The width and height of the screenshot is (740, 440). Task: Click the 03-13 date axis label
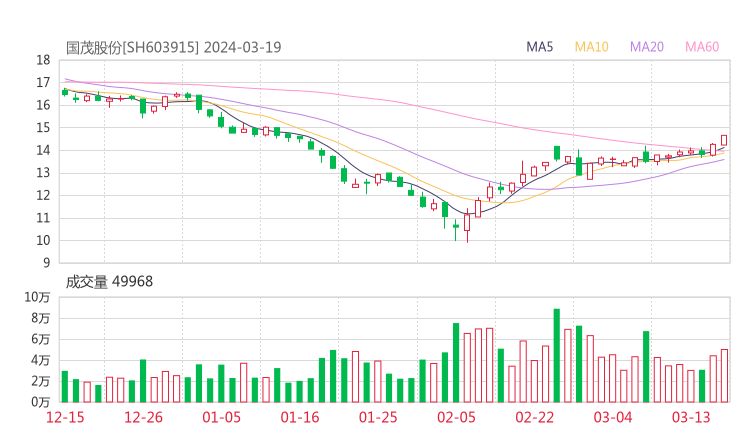pos(691,417)
